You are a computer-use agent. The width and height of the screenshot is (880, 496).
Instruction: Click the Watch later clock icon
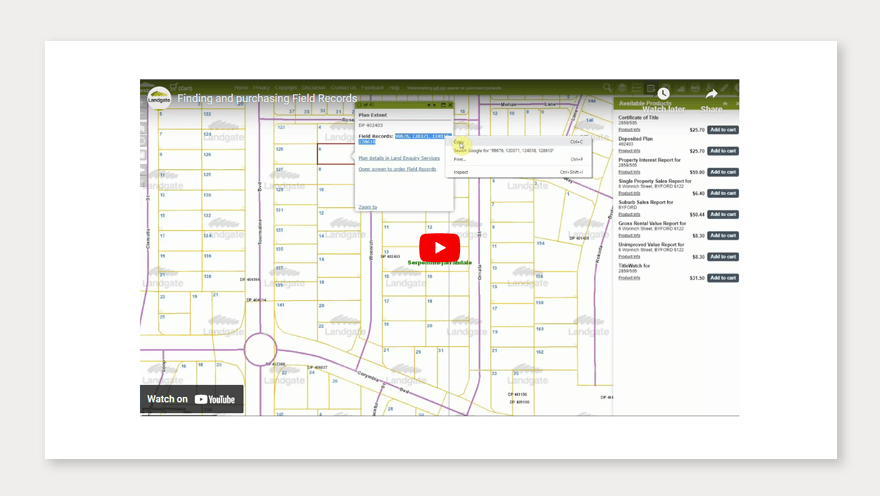[663, 95]
